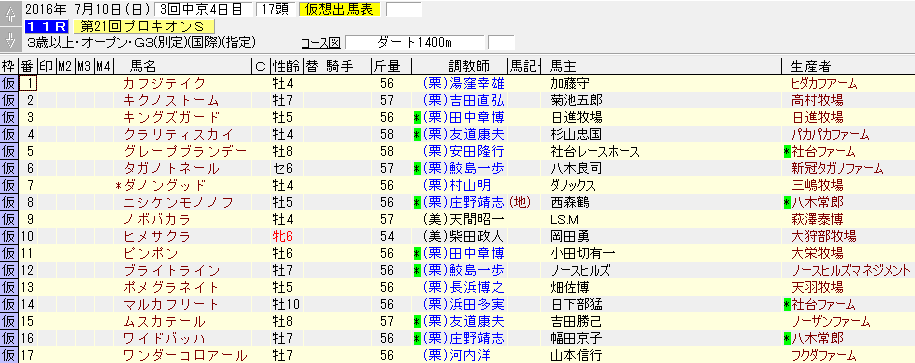Click the green asterisk beside 庄野靖志 on row 16
The image size is (915, 363).
point(417,338)
